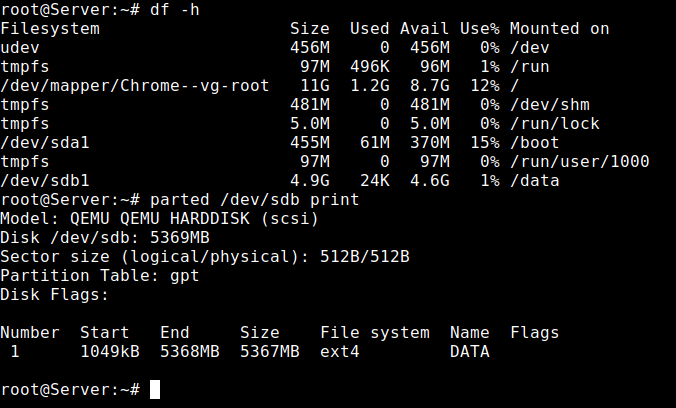Click the udev filesystem entry
Screen dimensions: 676x408
20,48
